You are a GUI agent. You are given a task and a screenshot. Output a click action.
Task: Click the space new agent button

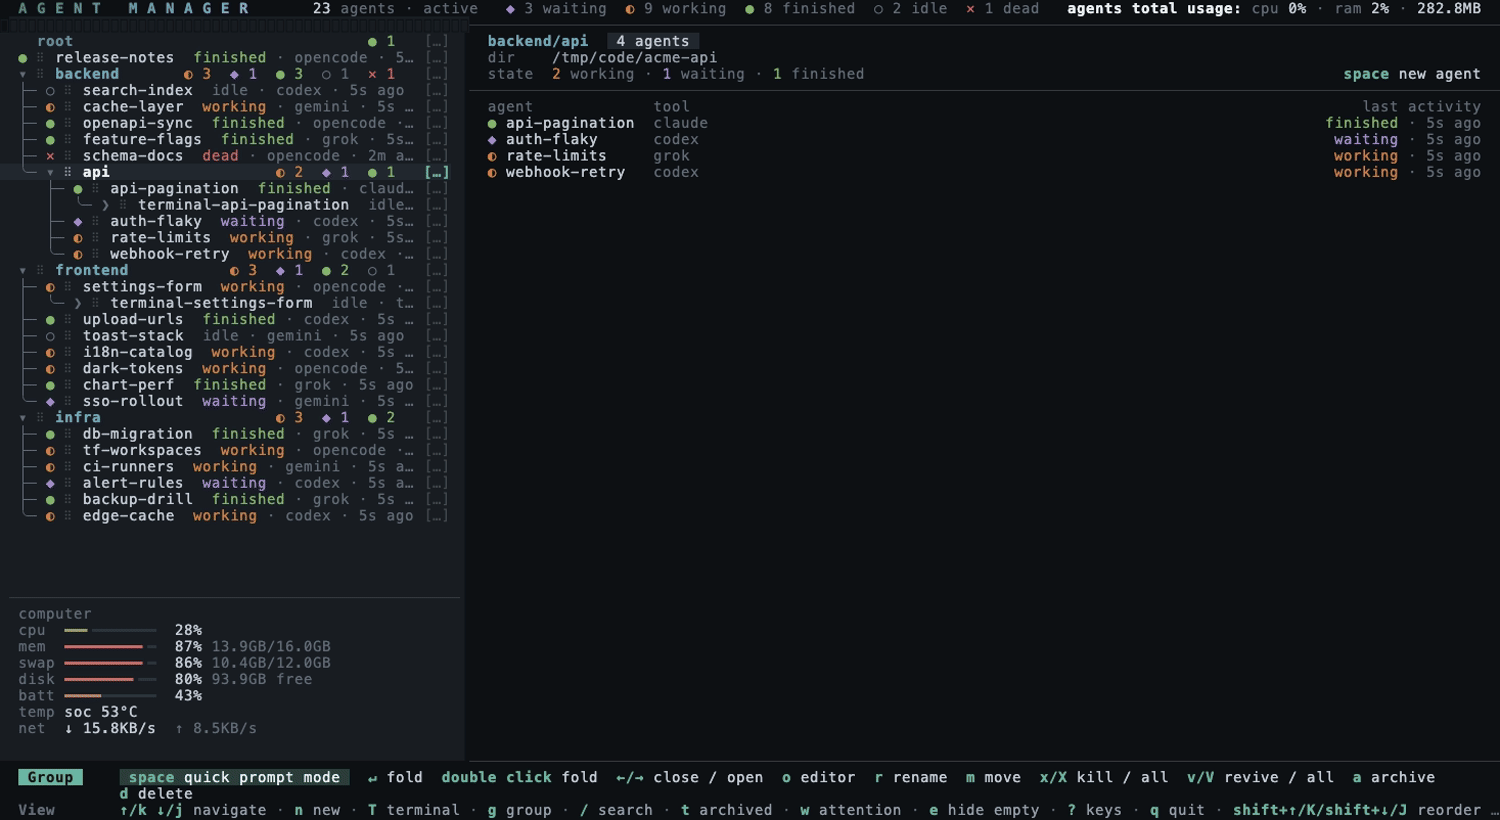[x=1412, y=74]
